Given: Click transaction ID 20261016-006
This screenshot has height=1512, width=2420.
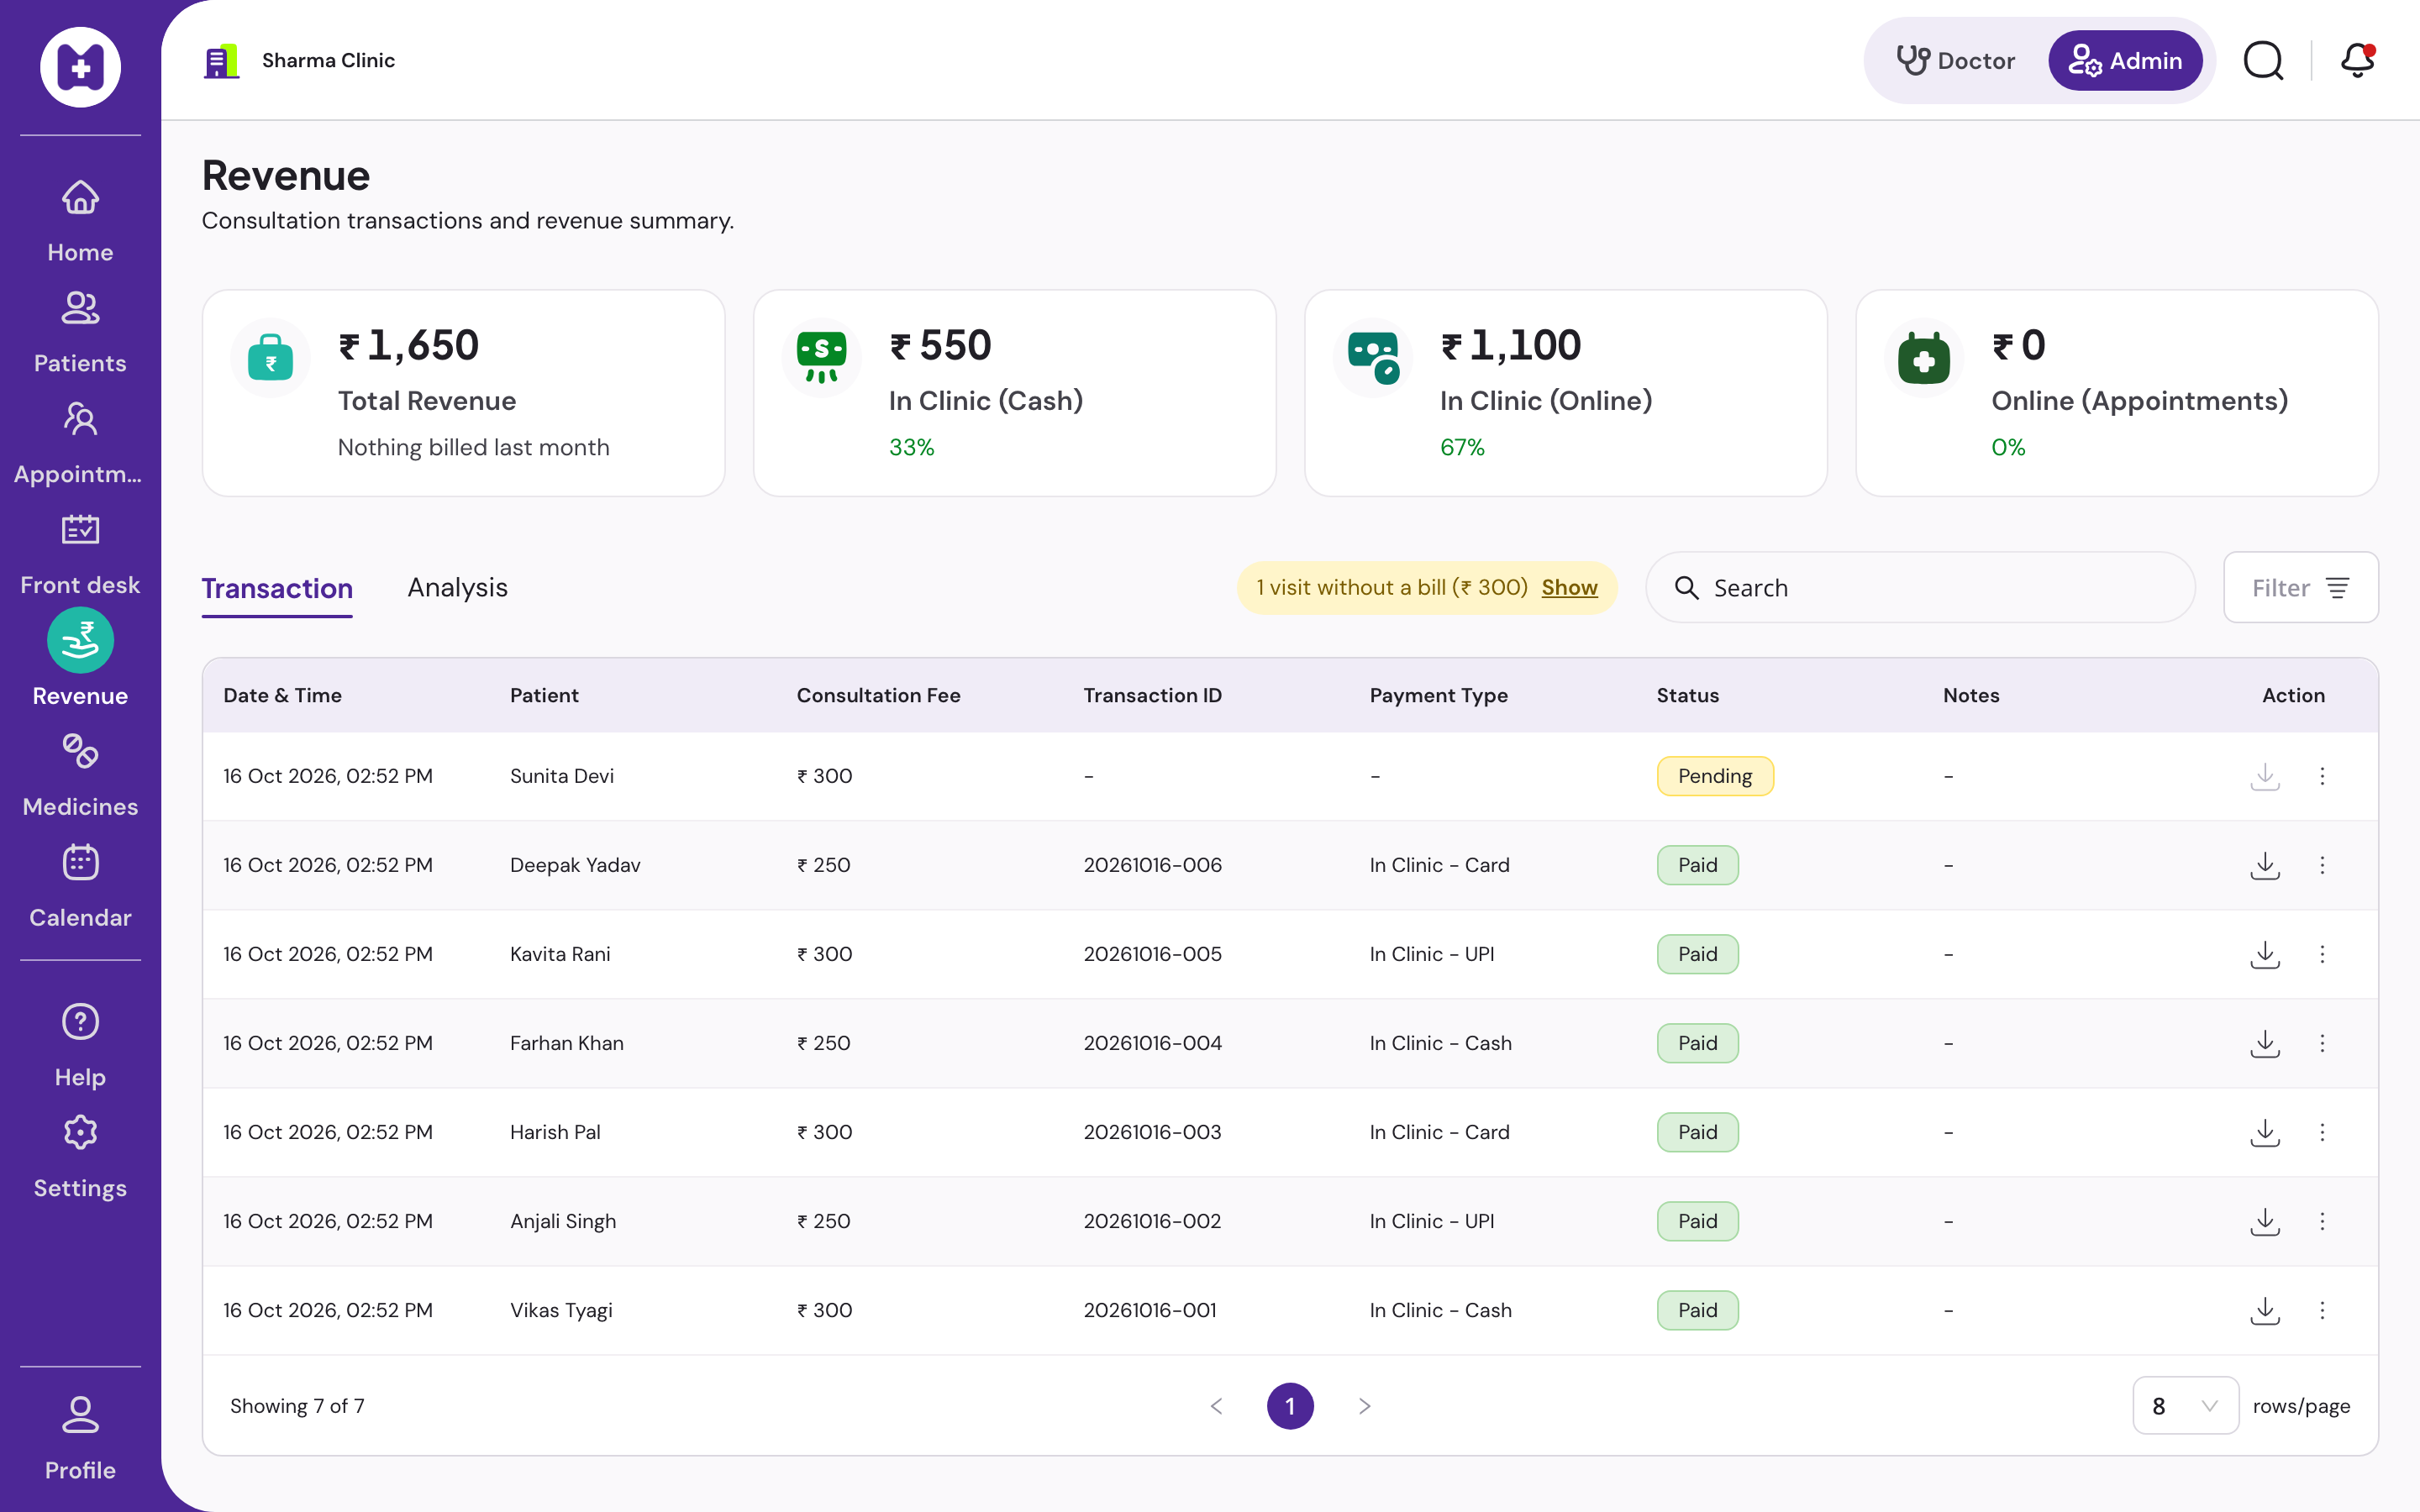Looking at the screenshot, I should 1152,865.
